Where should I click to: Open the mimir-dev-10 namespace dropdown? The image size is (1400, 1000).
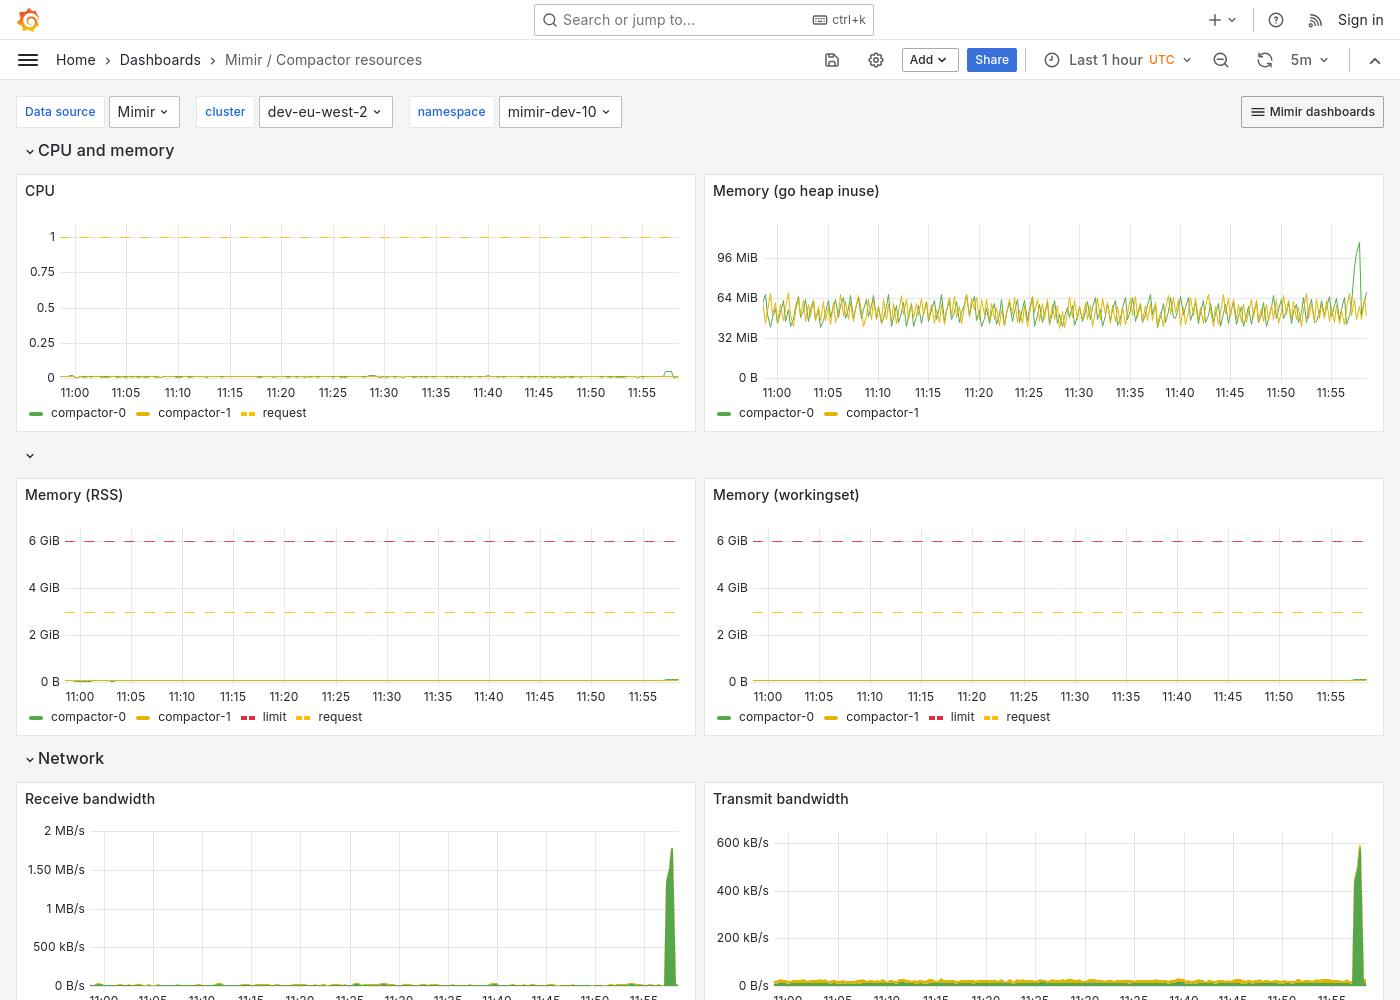pyautogui.click(x=560, y=111)
